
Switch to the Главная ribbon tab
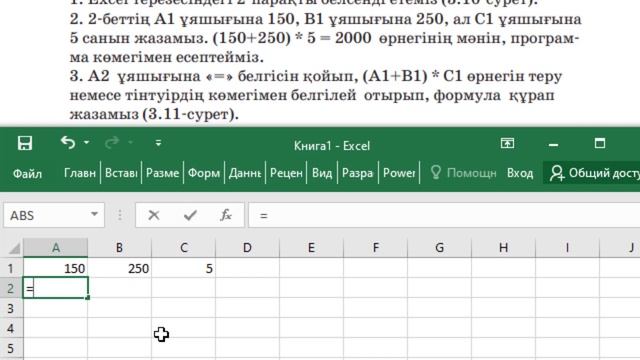point(80,173)
